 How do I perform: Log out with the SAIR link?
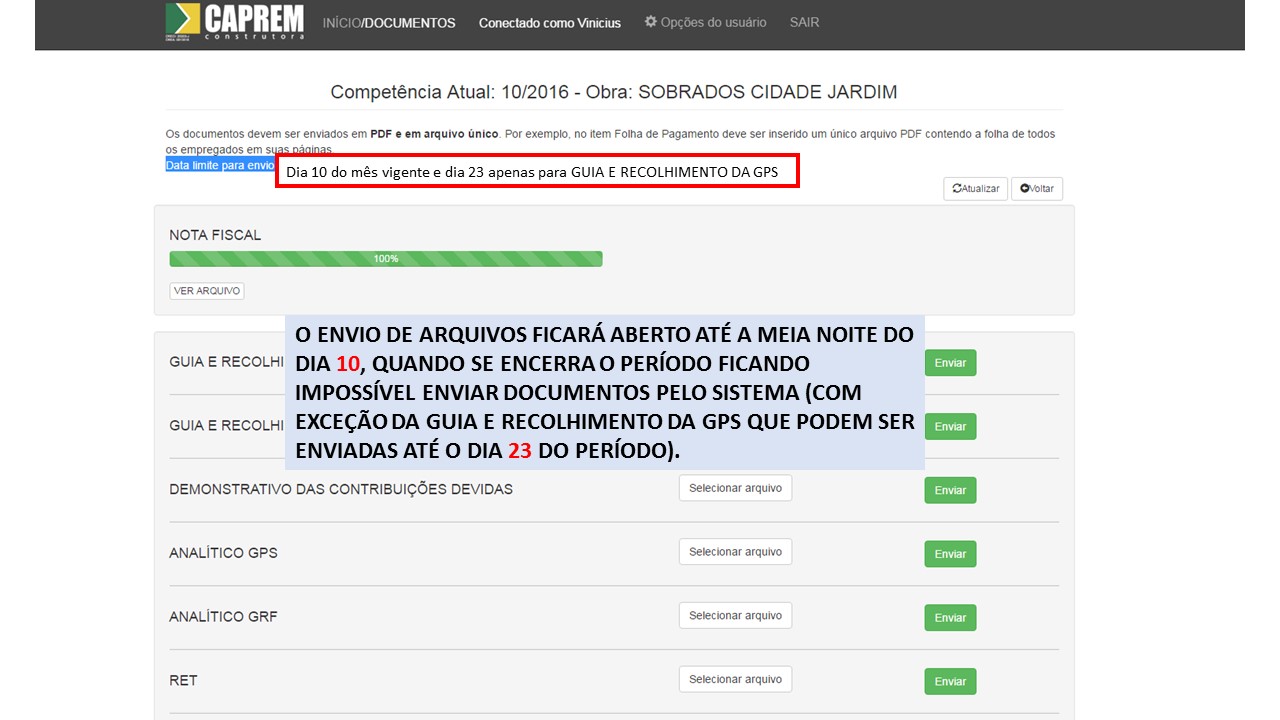coord(804,22)
